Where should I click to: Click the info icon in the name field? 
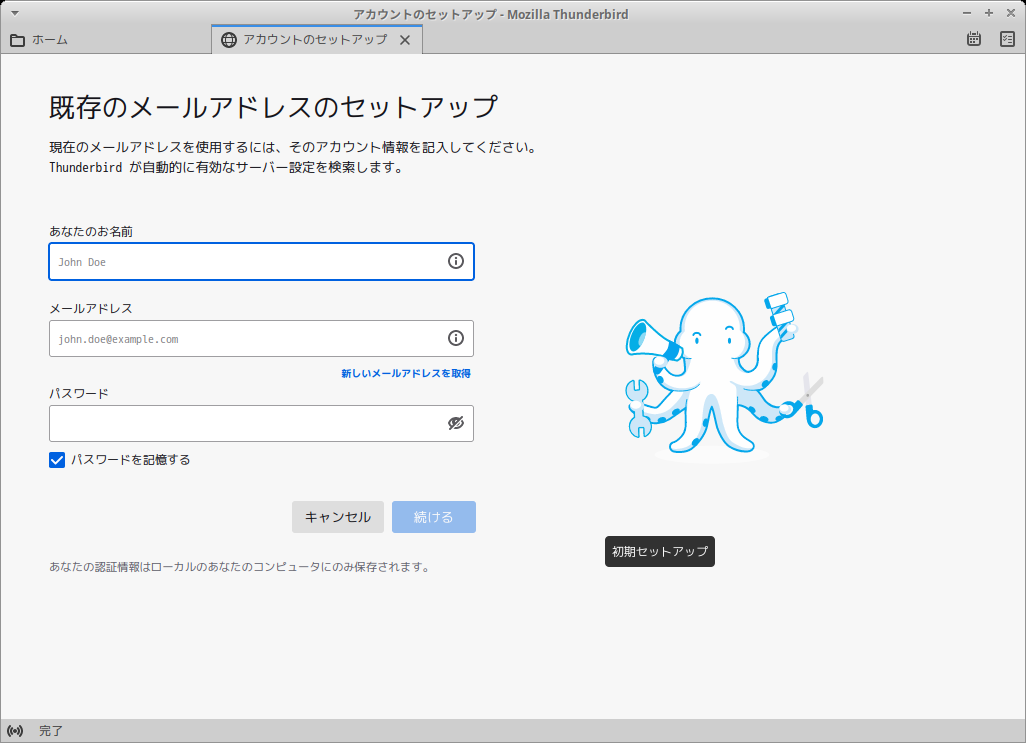(455, 262)
